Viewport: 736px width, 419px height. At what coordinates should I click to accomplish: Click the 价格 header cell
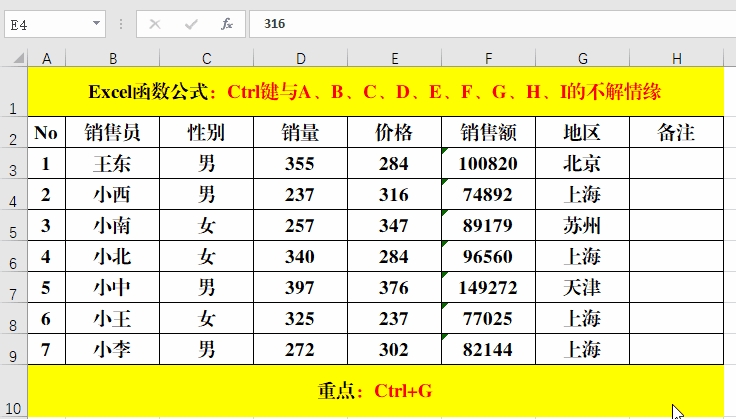394,132
